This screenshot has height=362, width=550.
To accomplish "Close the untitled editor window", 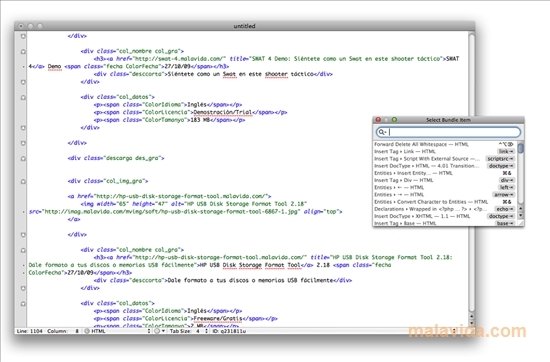I will click(21, 26).
